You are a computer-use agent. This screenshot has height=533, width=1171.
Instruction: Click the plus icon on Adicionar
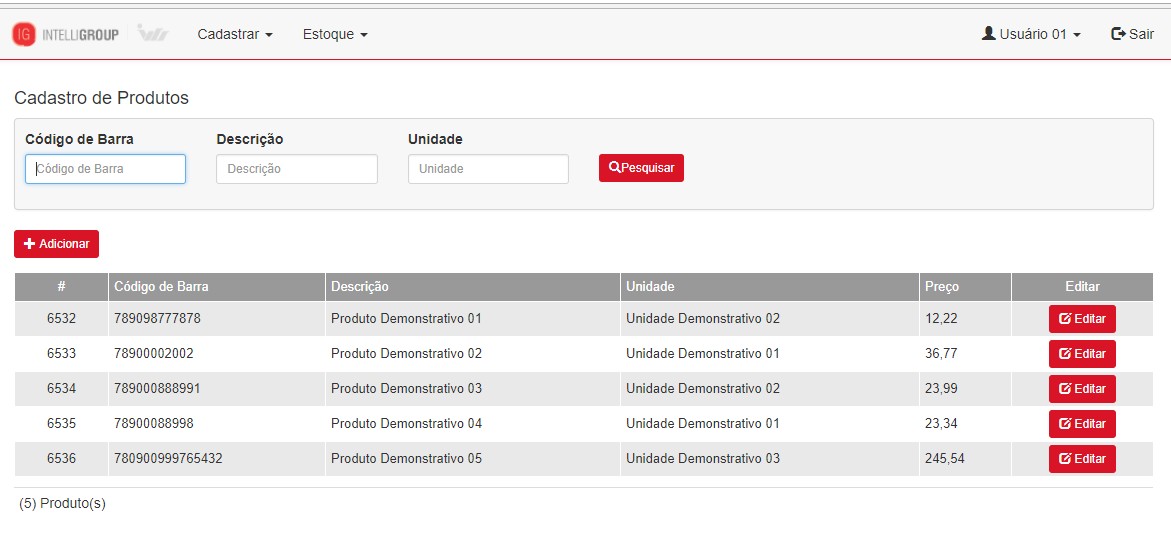click(30, 244)
